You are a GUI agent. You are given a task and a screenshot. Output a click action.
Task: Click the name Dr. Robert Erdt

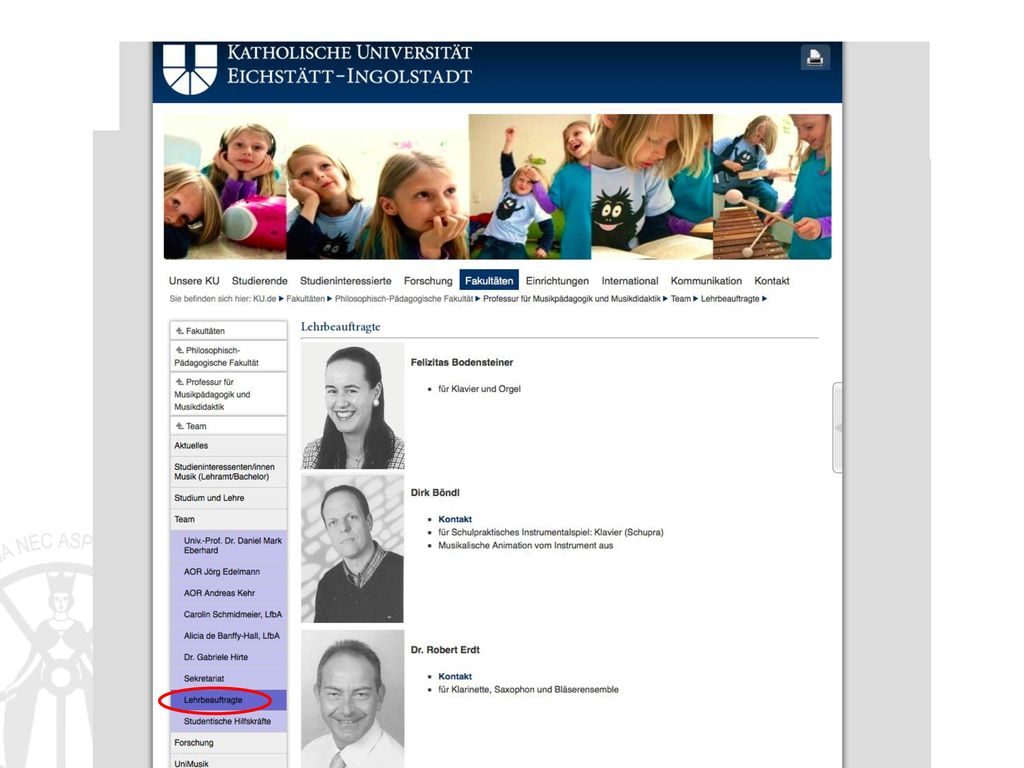[445, 650]
